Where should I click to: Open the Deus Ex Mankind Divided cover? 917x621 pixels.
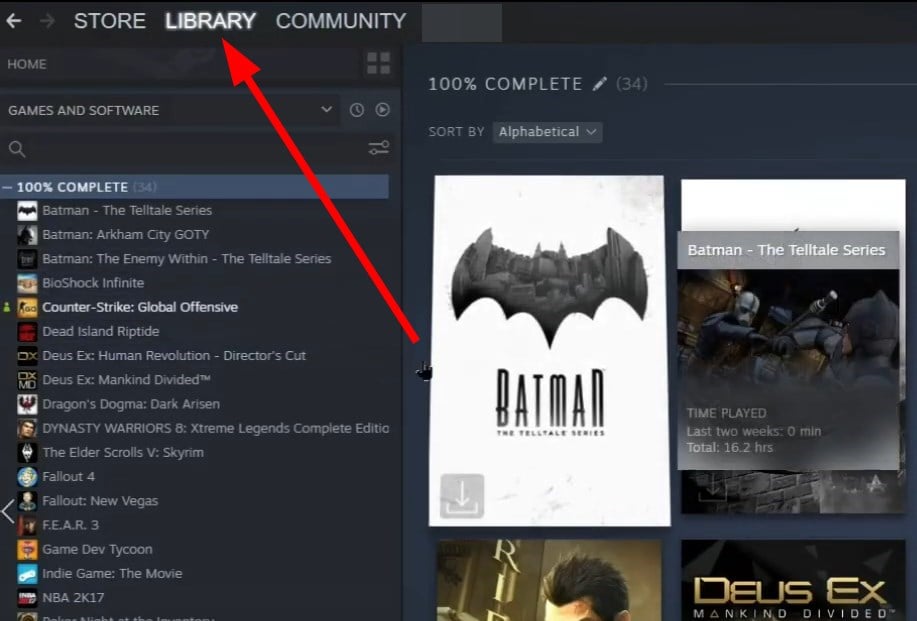coord(793,580)
